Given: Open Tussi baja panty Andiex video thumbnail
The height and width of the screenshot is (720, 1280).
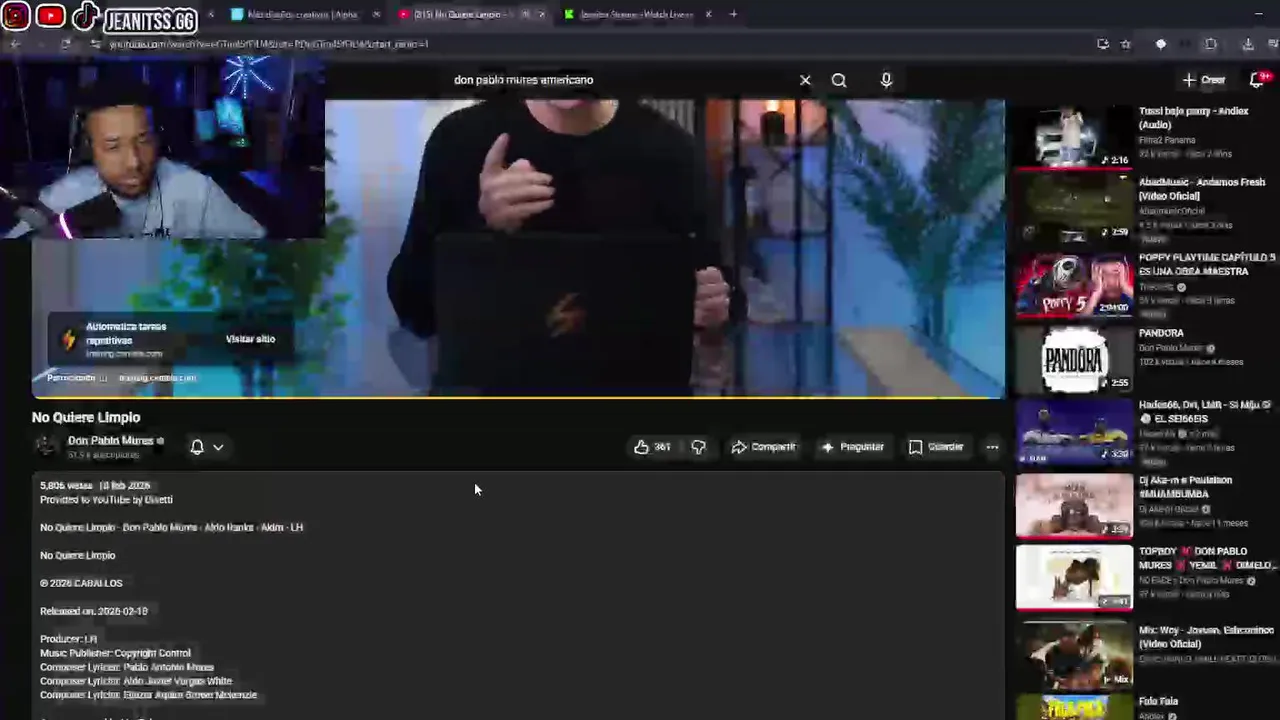Looking at the screenshot, I should (1074, 138).
